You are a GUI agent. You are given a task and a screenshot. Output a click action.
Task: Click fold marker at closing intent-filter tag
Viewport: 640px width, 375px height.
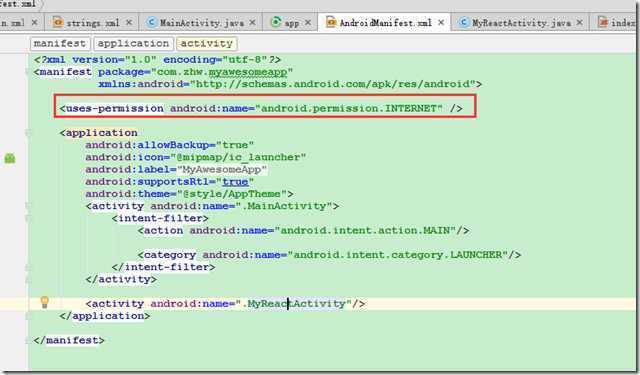[28, 267]
